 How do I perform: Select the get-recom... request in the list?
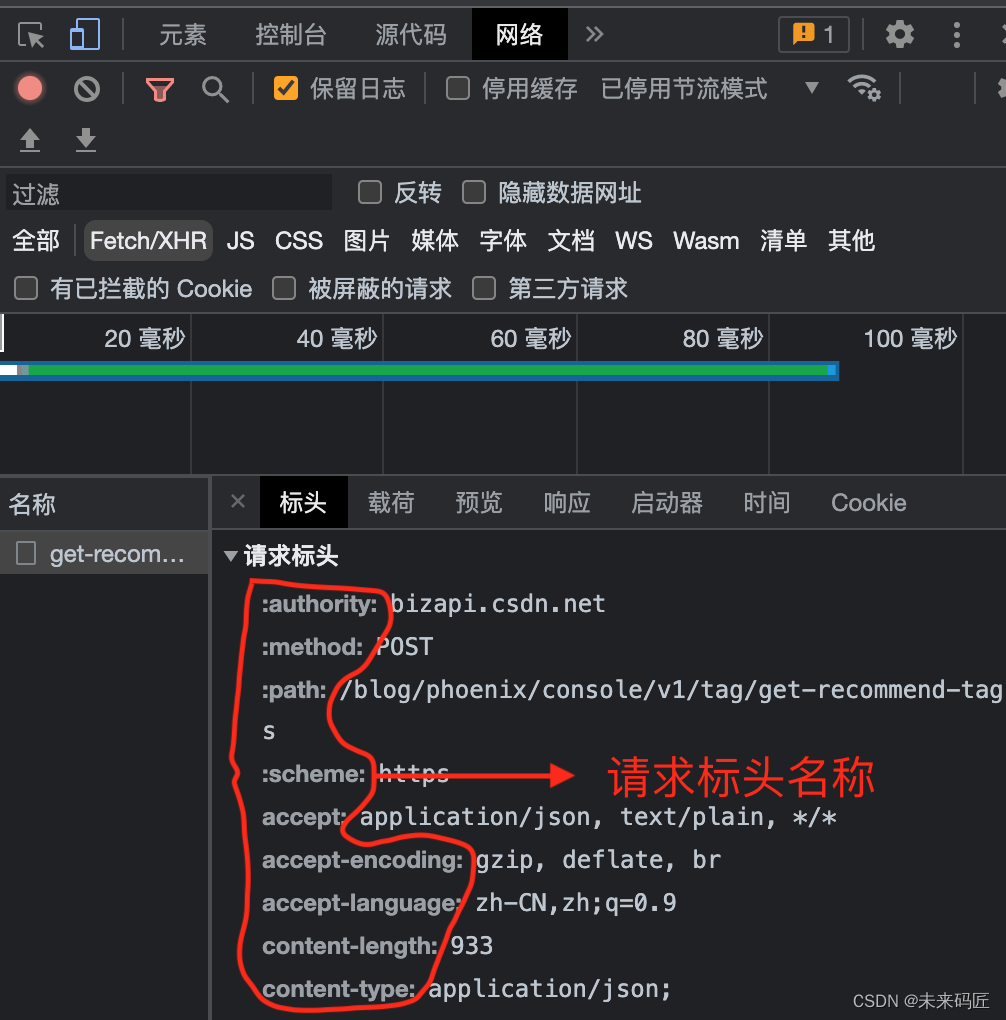[105, 553]
